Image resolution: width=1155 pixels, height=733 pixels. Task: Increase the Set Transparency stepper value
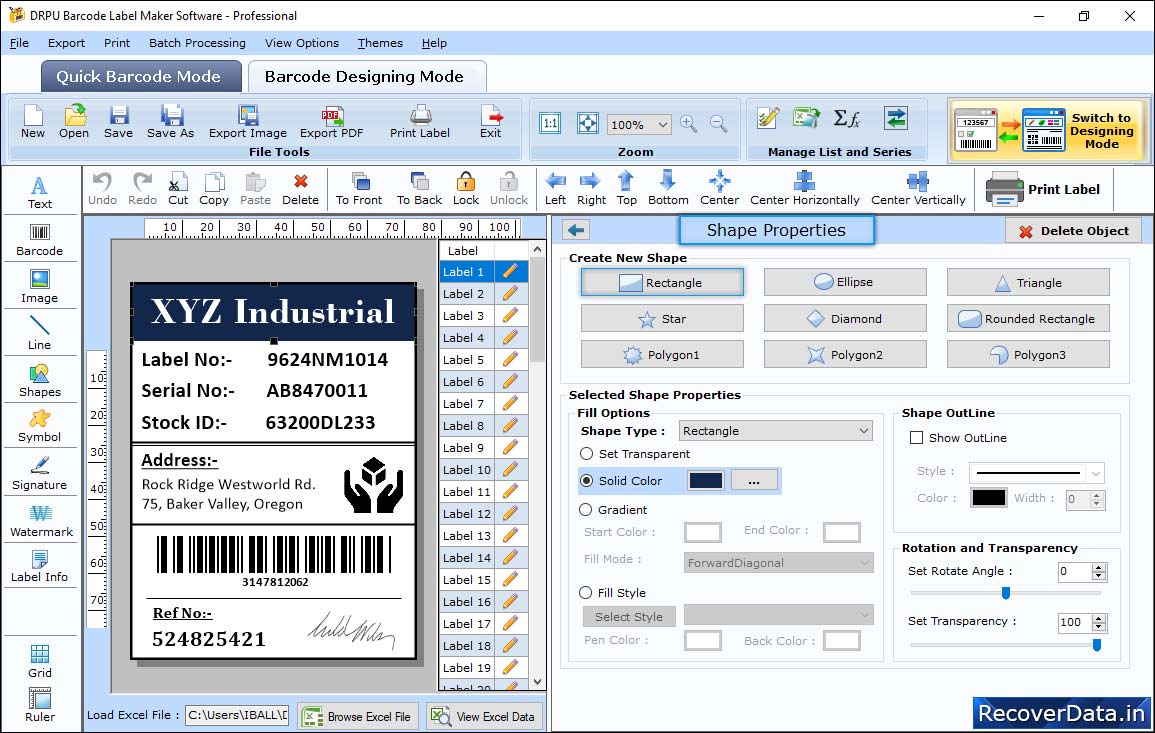coord(1099,618)
